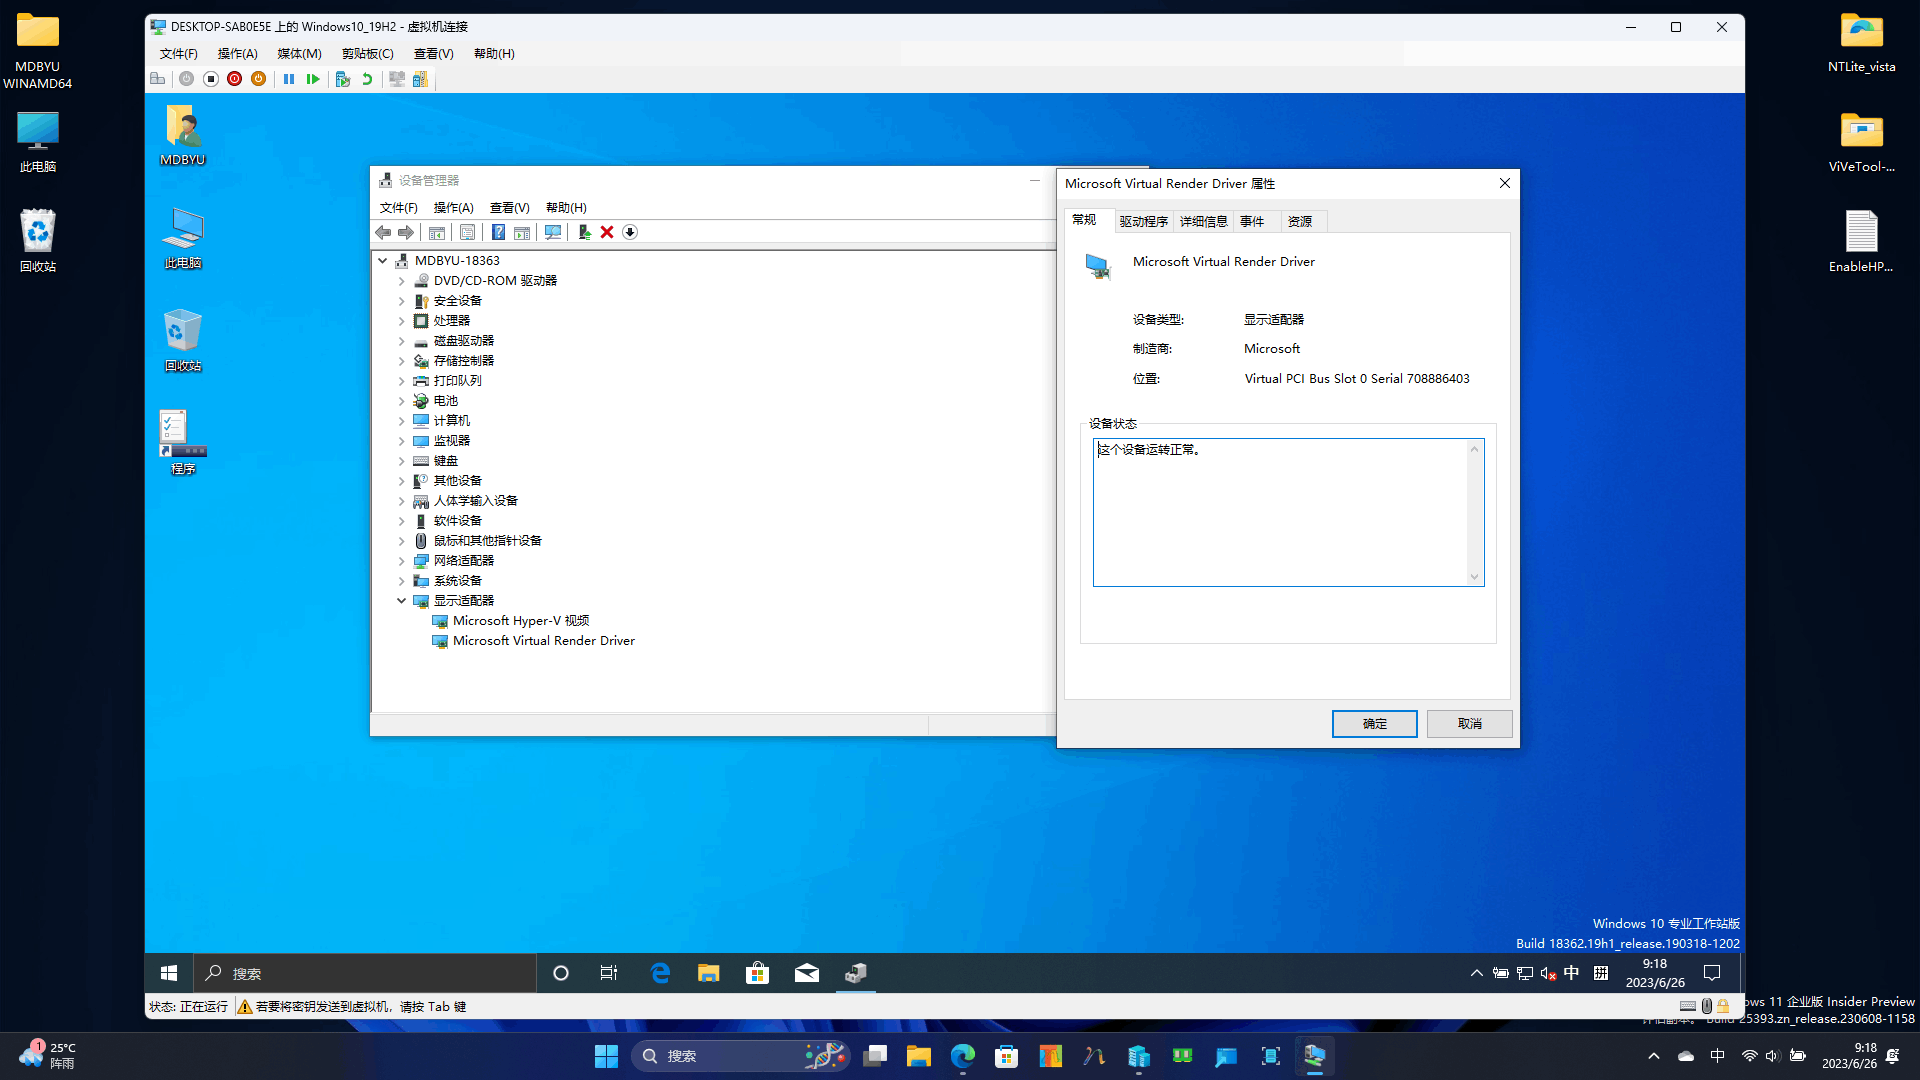Scan for hardware changes in Device Manager
This screenshot has width=1920, height=1080.
[553, 232]
